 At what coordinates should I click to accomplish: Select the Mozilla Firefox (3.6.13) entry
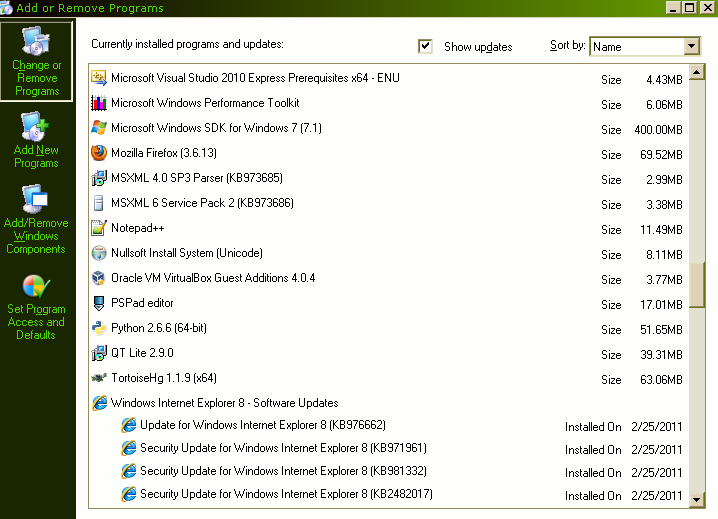tap(388, 153)
